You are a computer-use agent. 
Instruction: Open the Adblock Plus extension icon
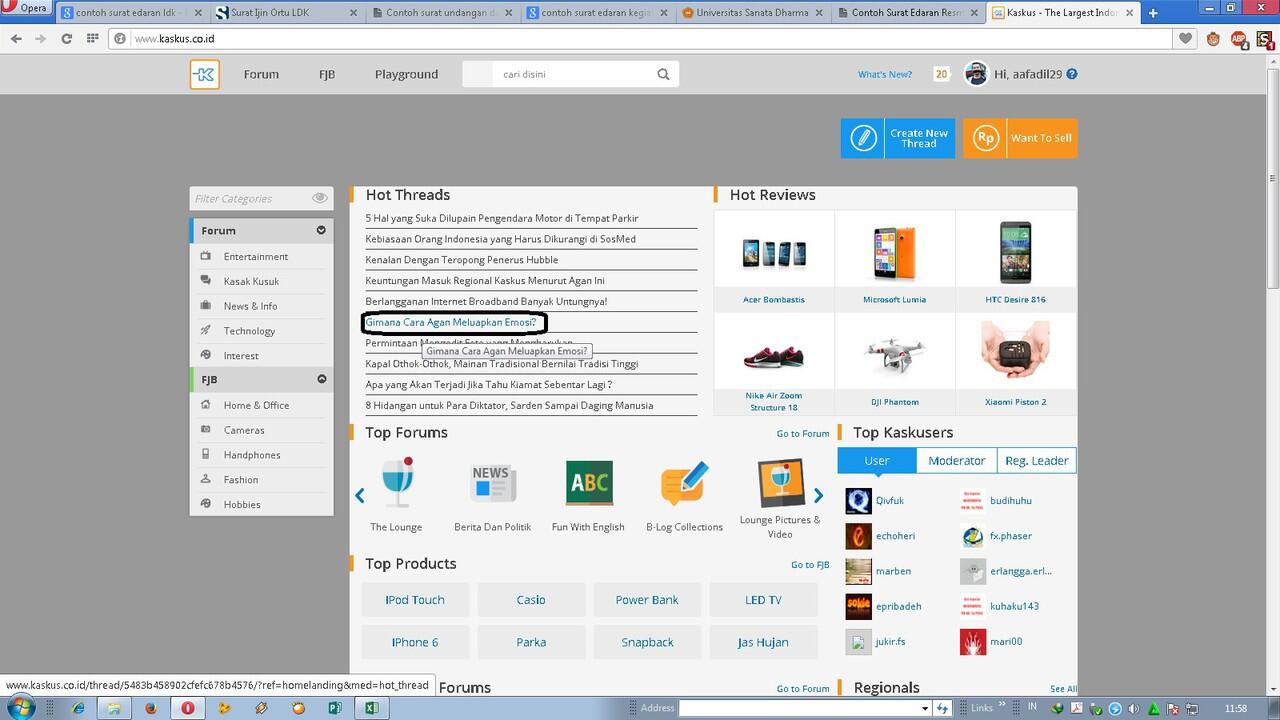(1238, 39)
